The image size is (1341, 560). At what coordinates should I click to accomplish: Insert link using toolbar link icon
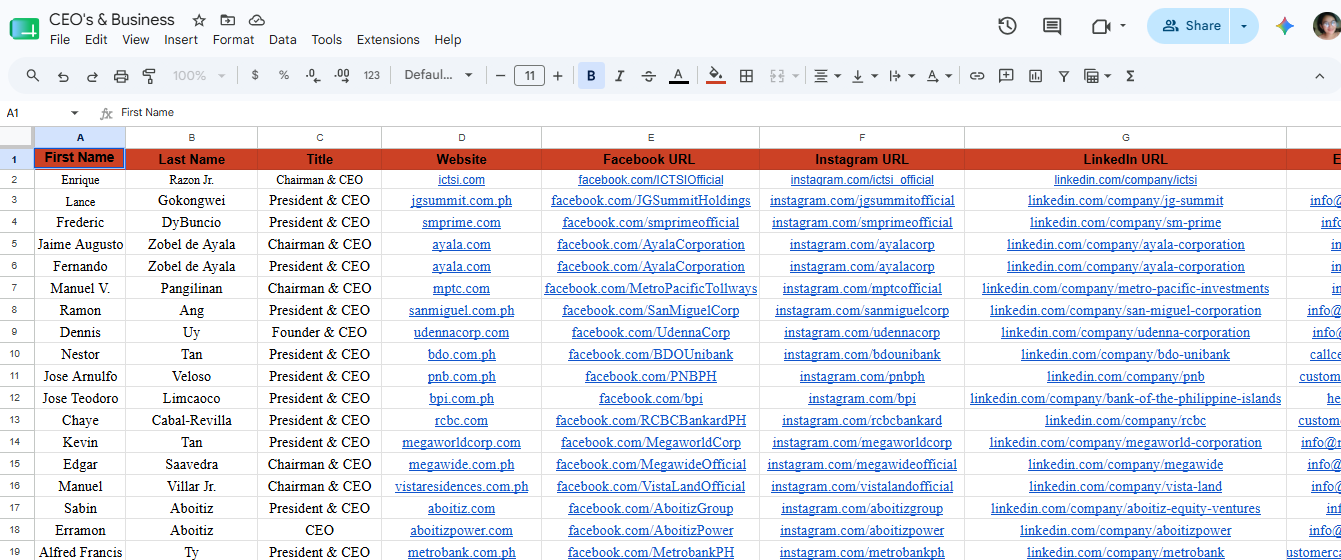(977, 76)
